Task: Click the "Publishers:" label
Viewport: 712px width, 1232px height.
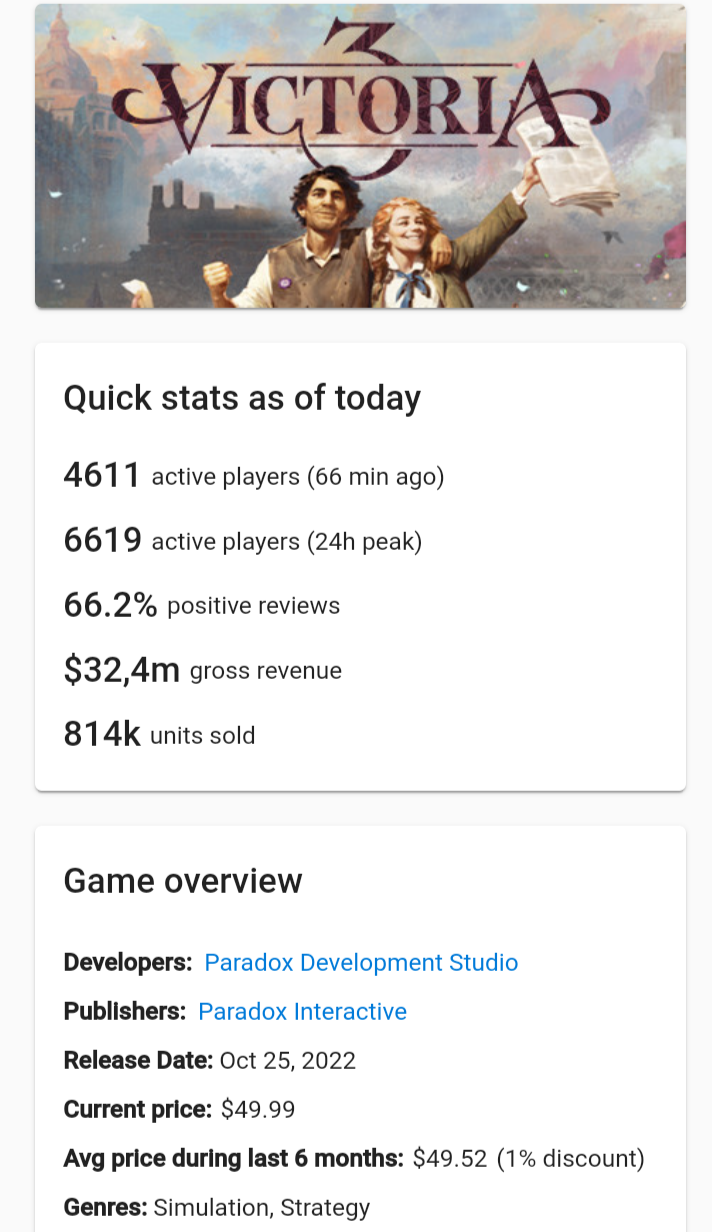Action: pos(125,1012)
